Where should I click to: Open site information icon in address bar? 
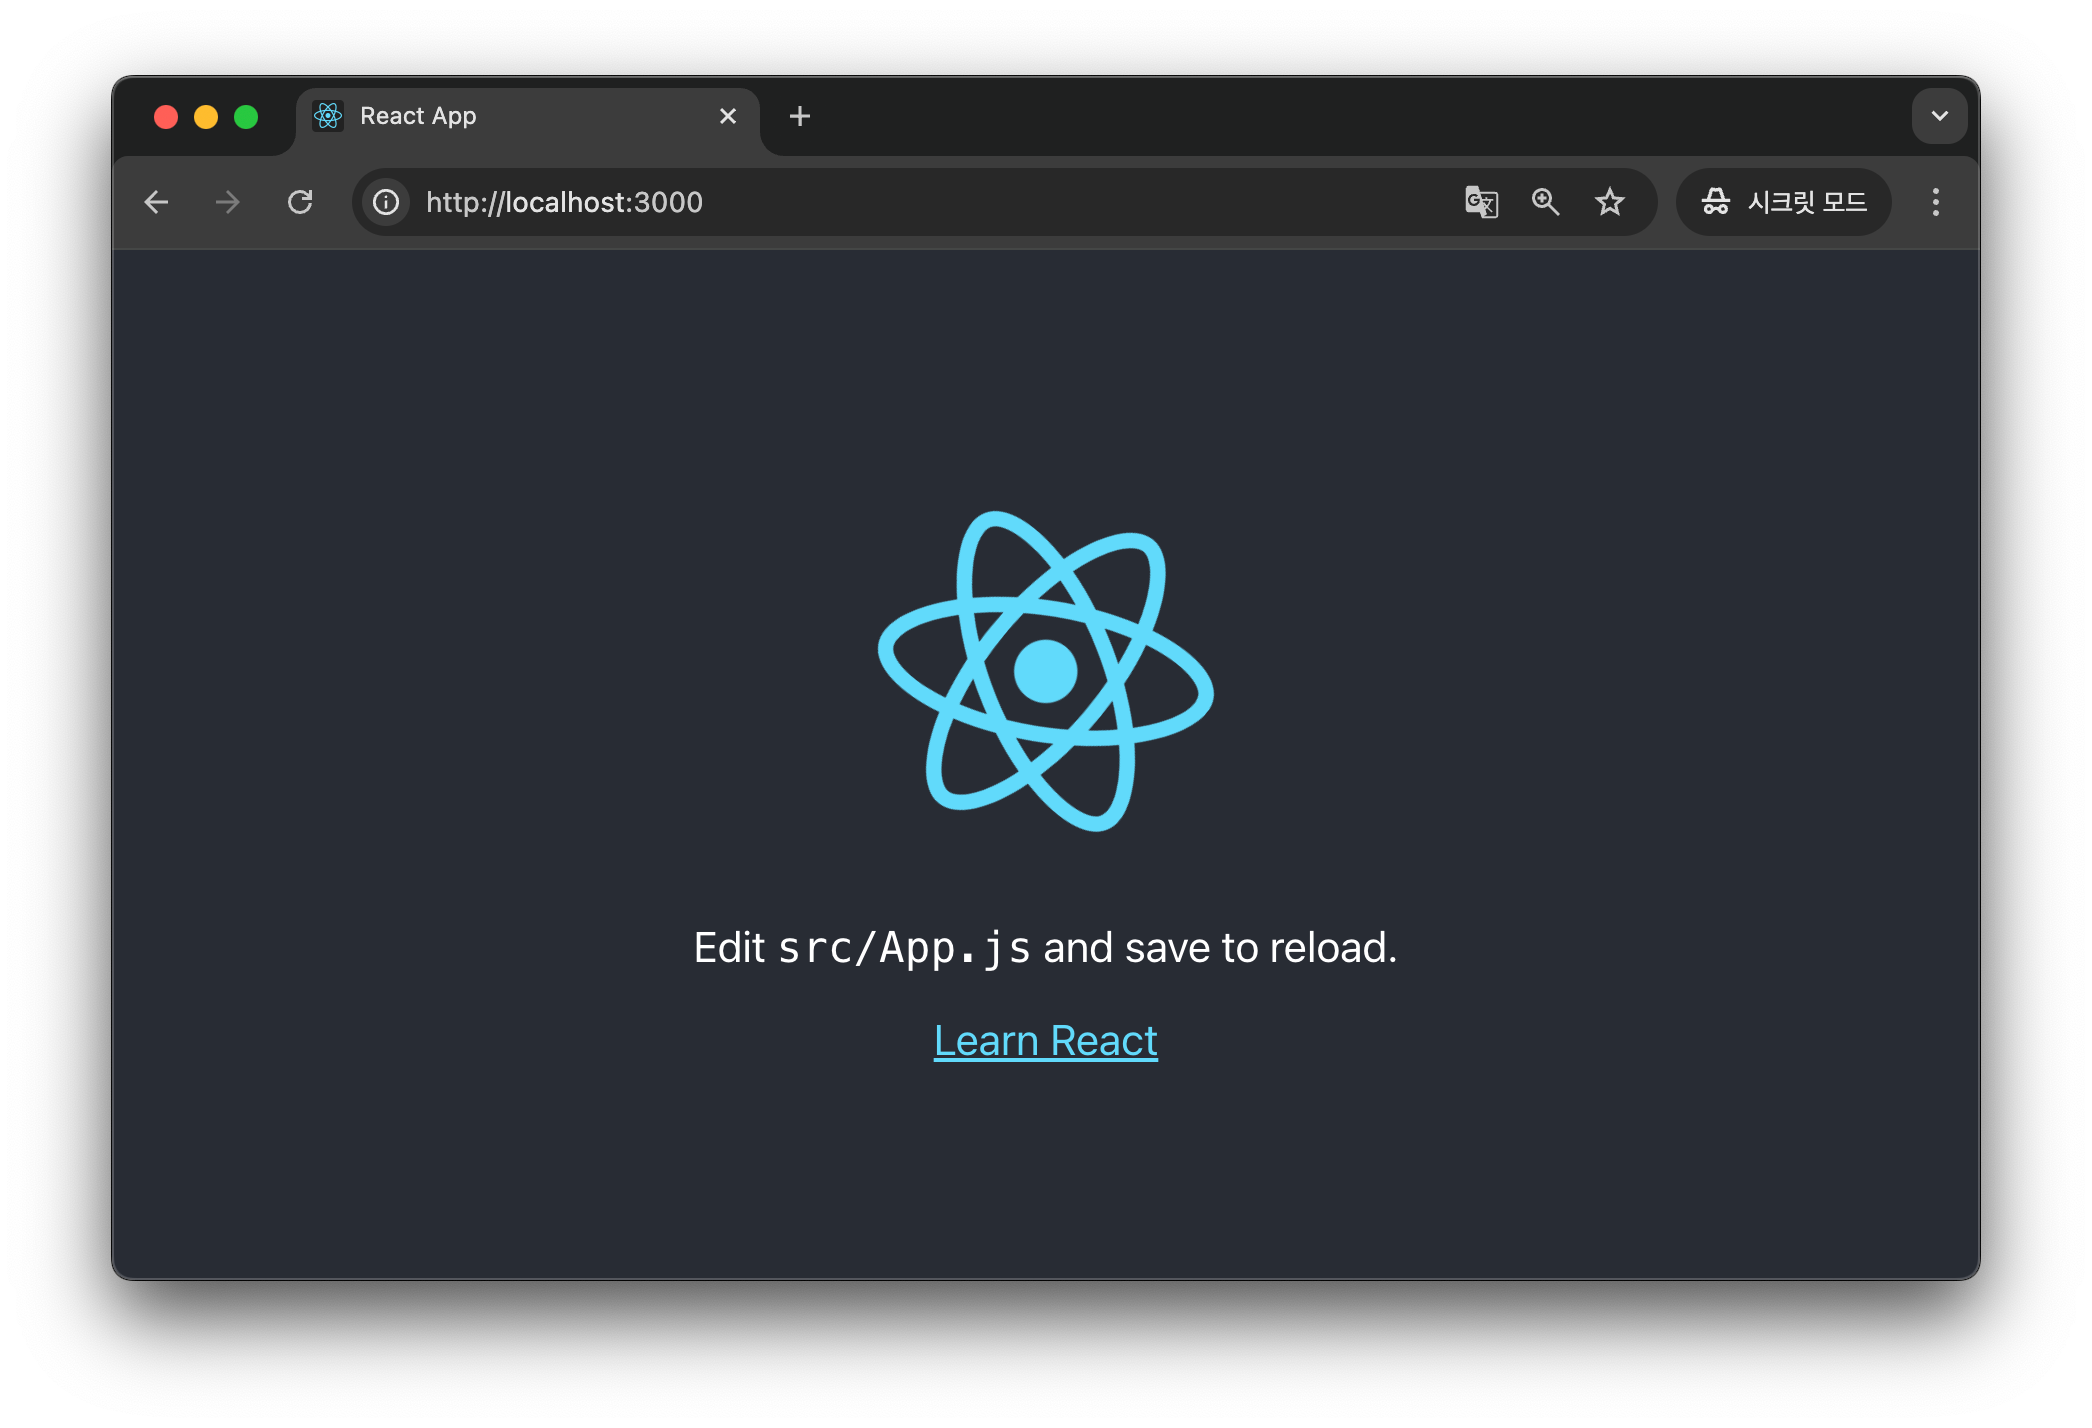pos(386,202)
